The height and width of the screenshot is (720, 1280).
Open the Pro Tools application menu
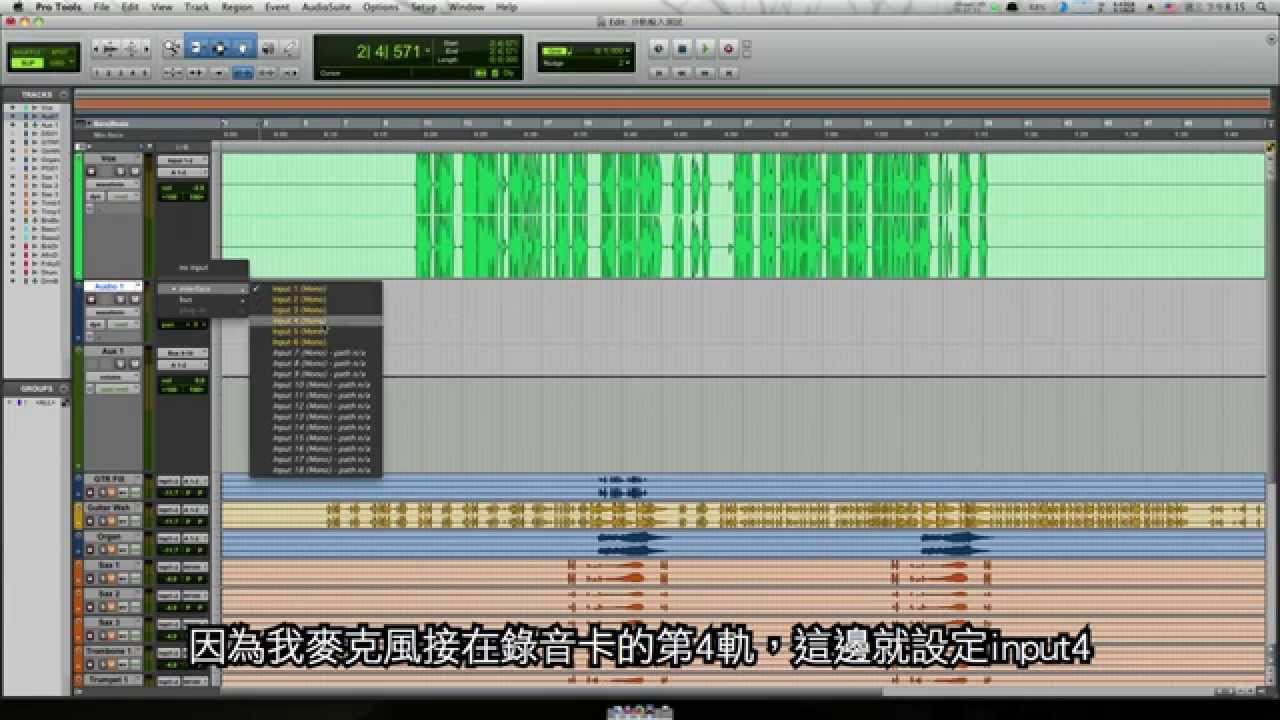[x=57, y=7]
